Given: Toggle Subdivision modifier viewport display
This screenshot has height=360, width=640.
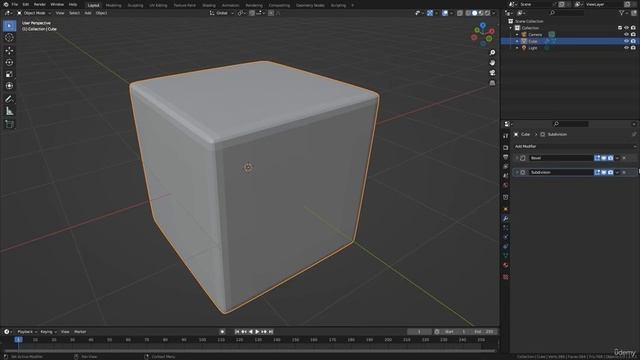Looking at the screenshot, I should pyautogui.click(x=604, y=172).
